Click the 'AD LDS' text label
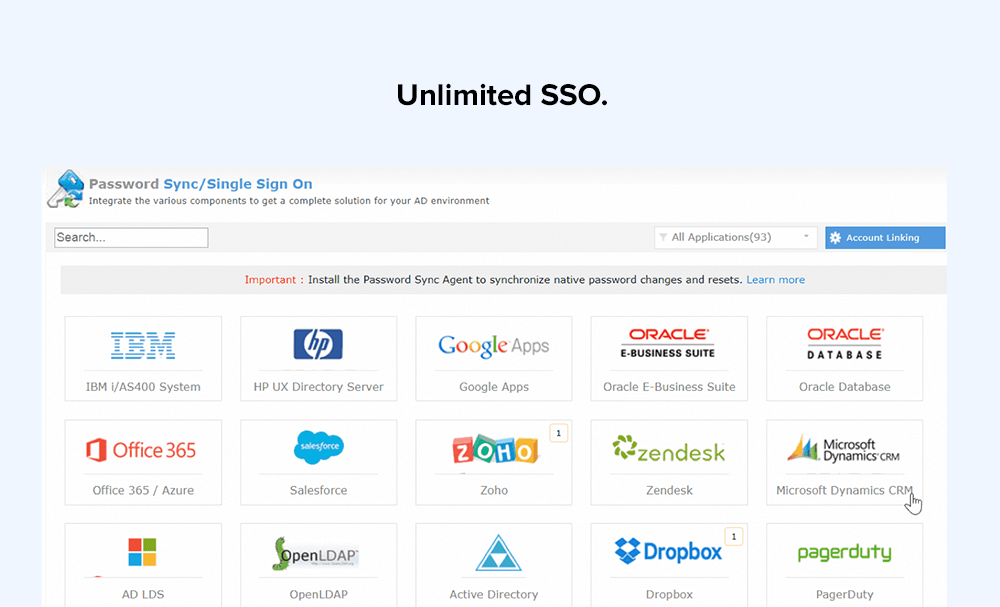 [x=143, y=594]
